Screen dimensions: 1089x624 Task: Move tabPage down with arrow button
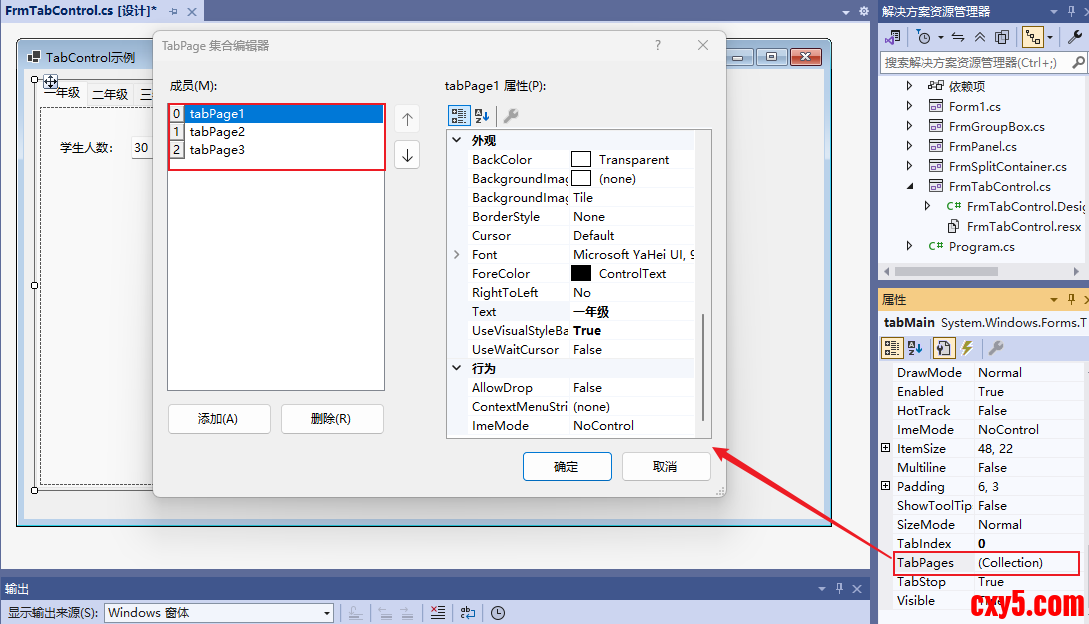point(407,155)
